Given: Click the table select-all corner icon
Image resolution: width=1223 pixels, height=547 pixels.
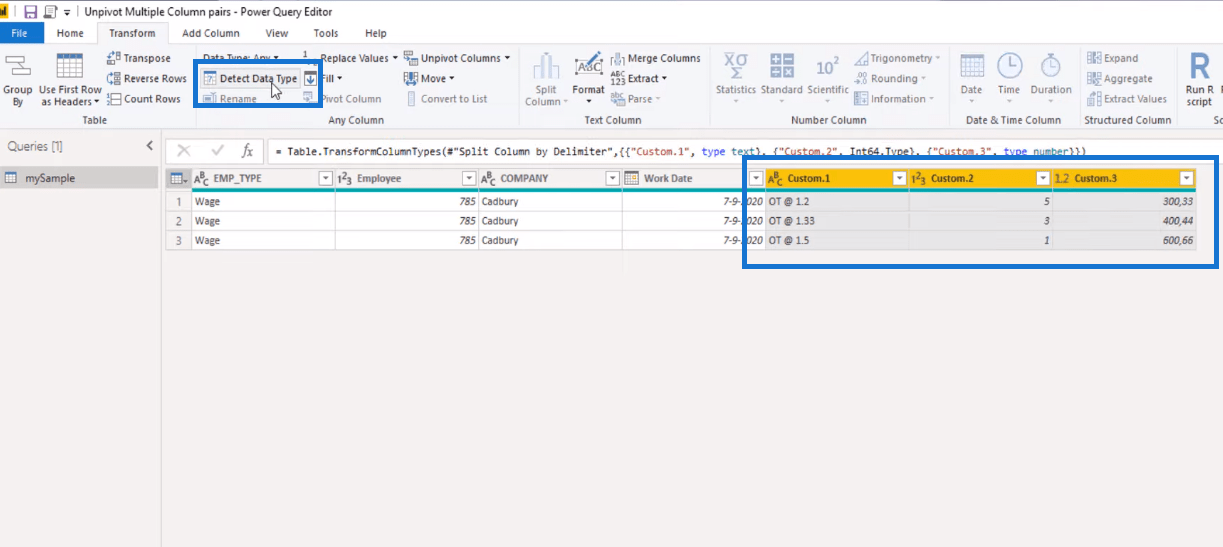Looking at the screenshot, I should pyautogui.click(x=177, y=179).
